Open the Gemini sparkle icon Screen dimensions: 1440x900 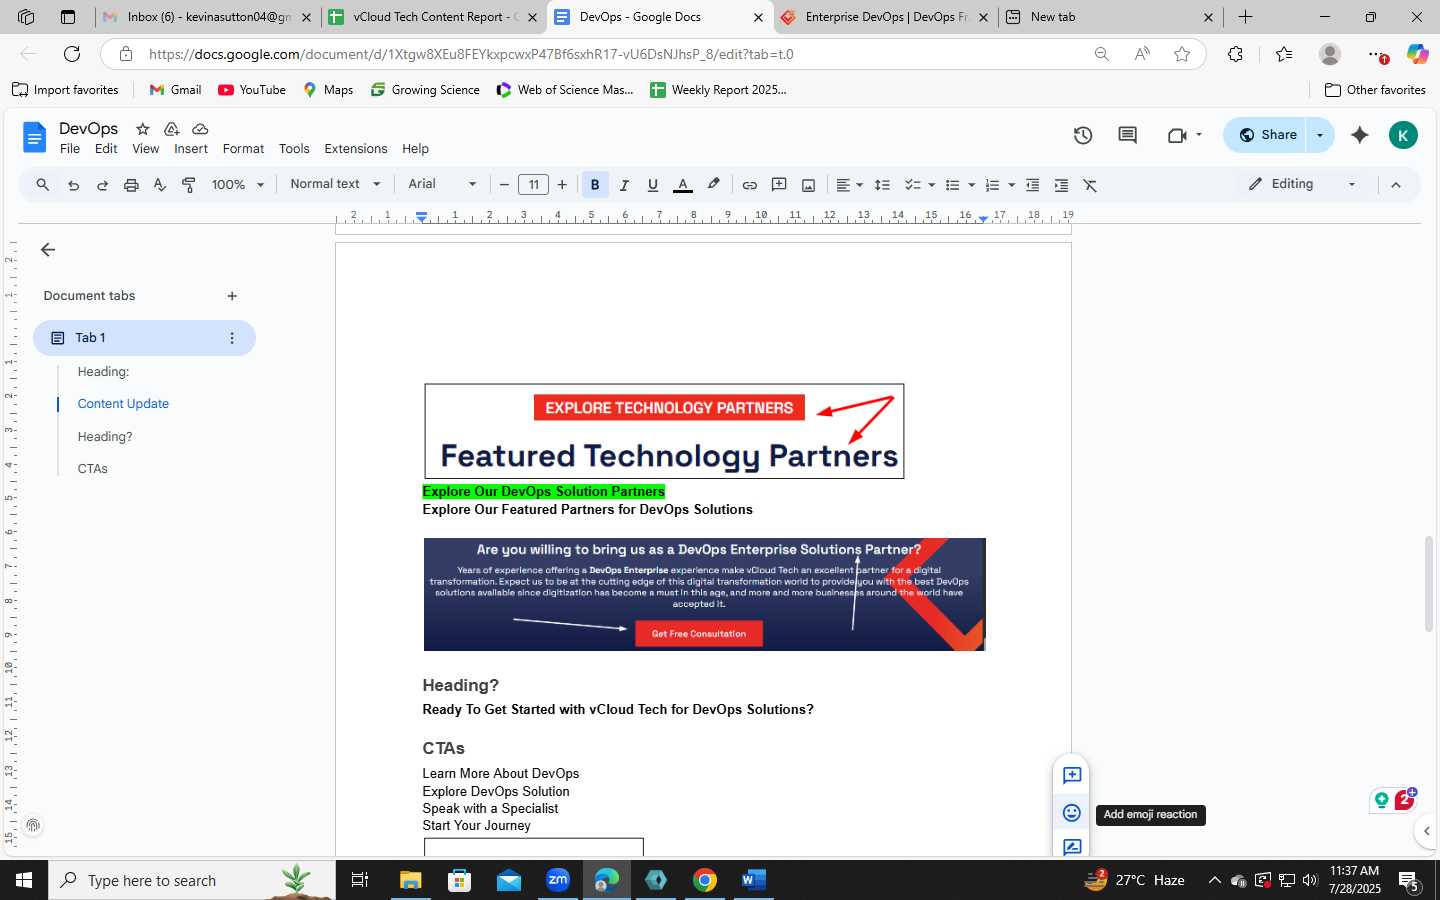[1360, 135]
